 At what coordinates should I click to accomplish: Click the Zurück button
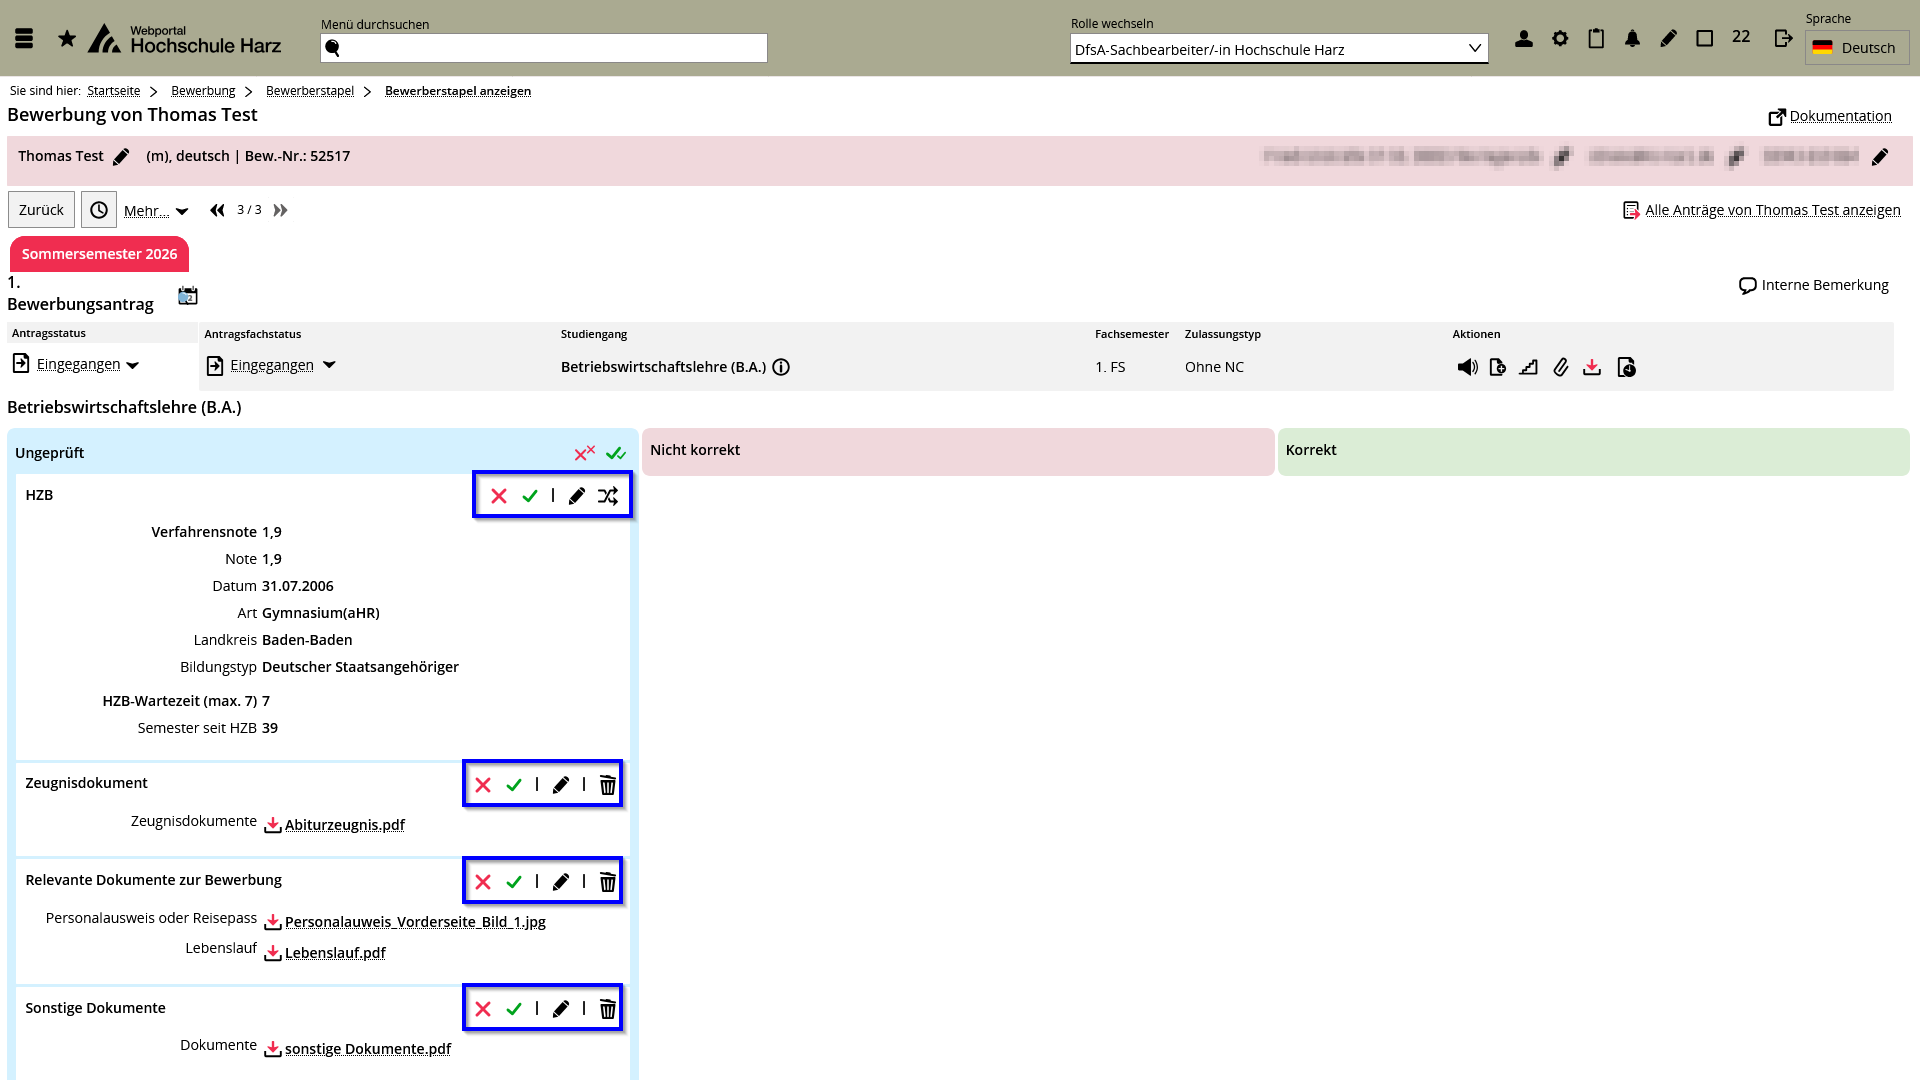click(x=41, y=210)
